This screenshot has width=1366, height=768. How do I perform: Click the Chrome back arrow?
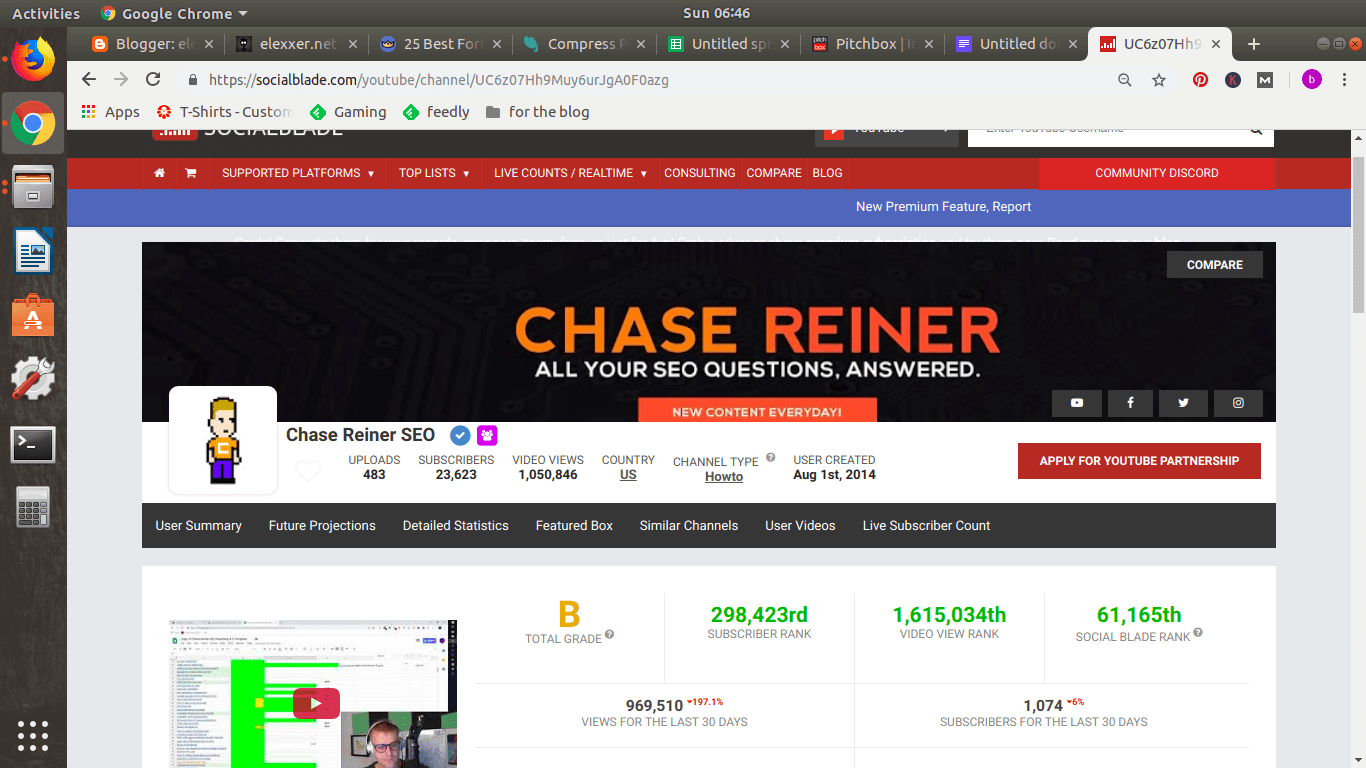point(89,80)
